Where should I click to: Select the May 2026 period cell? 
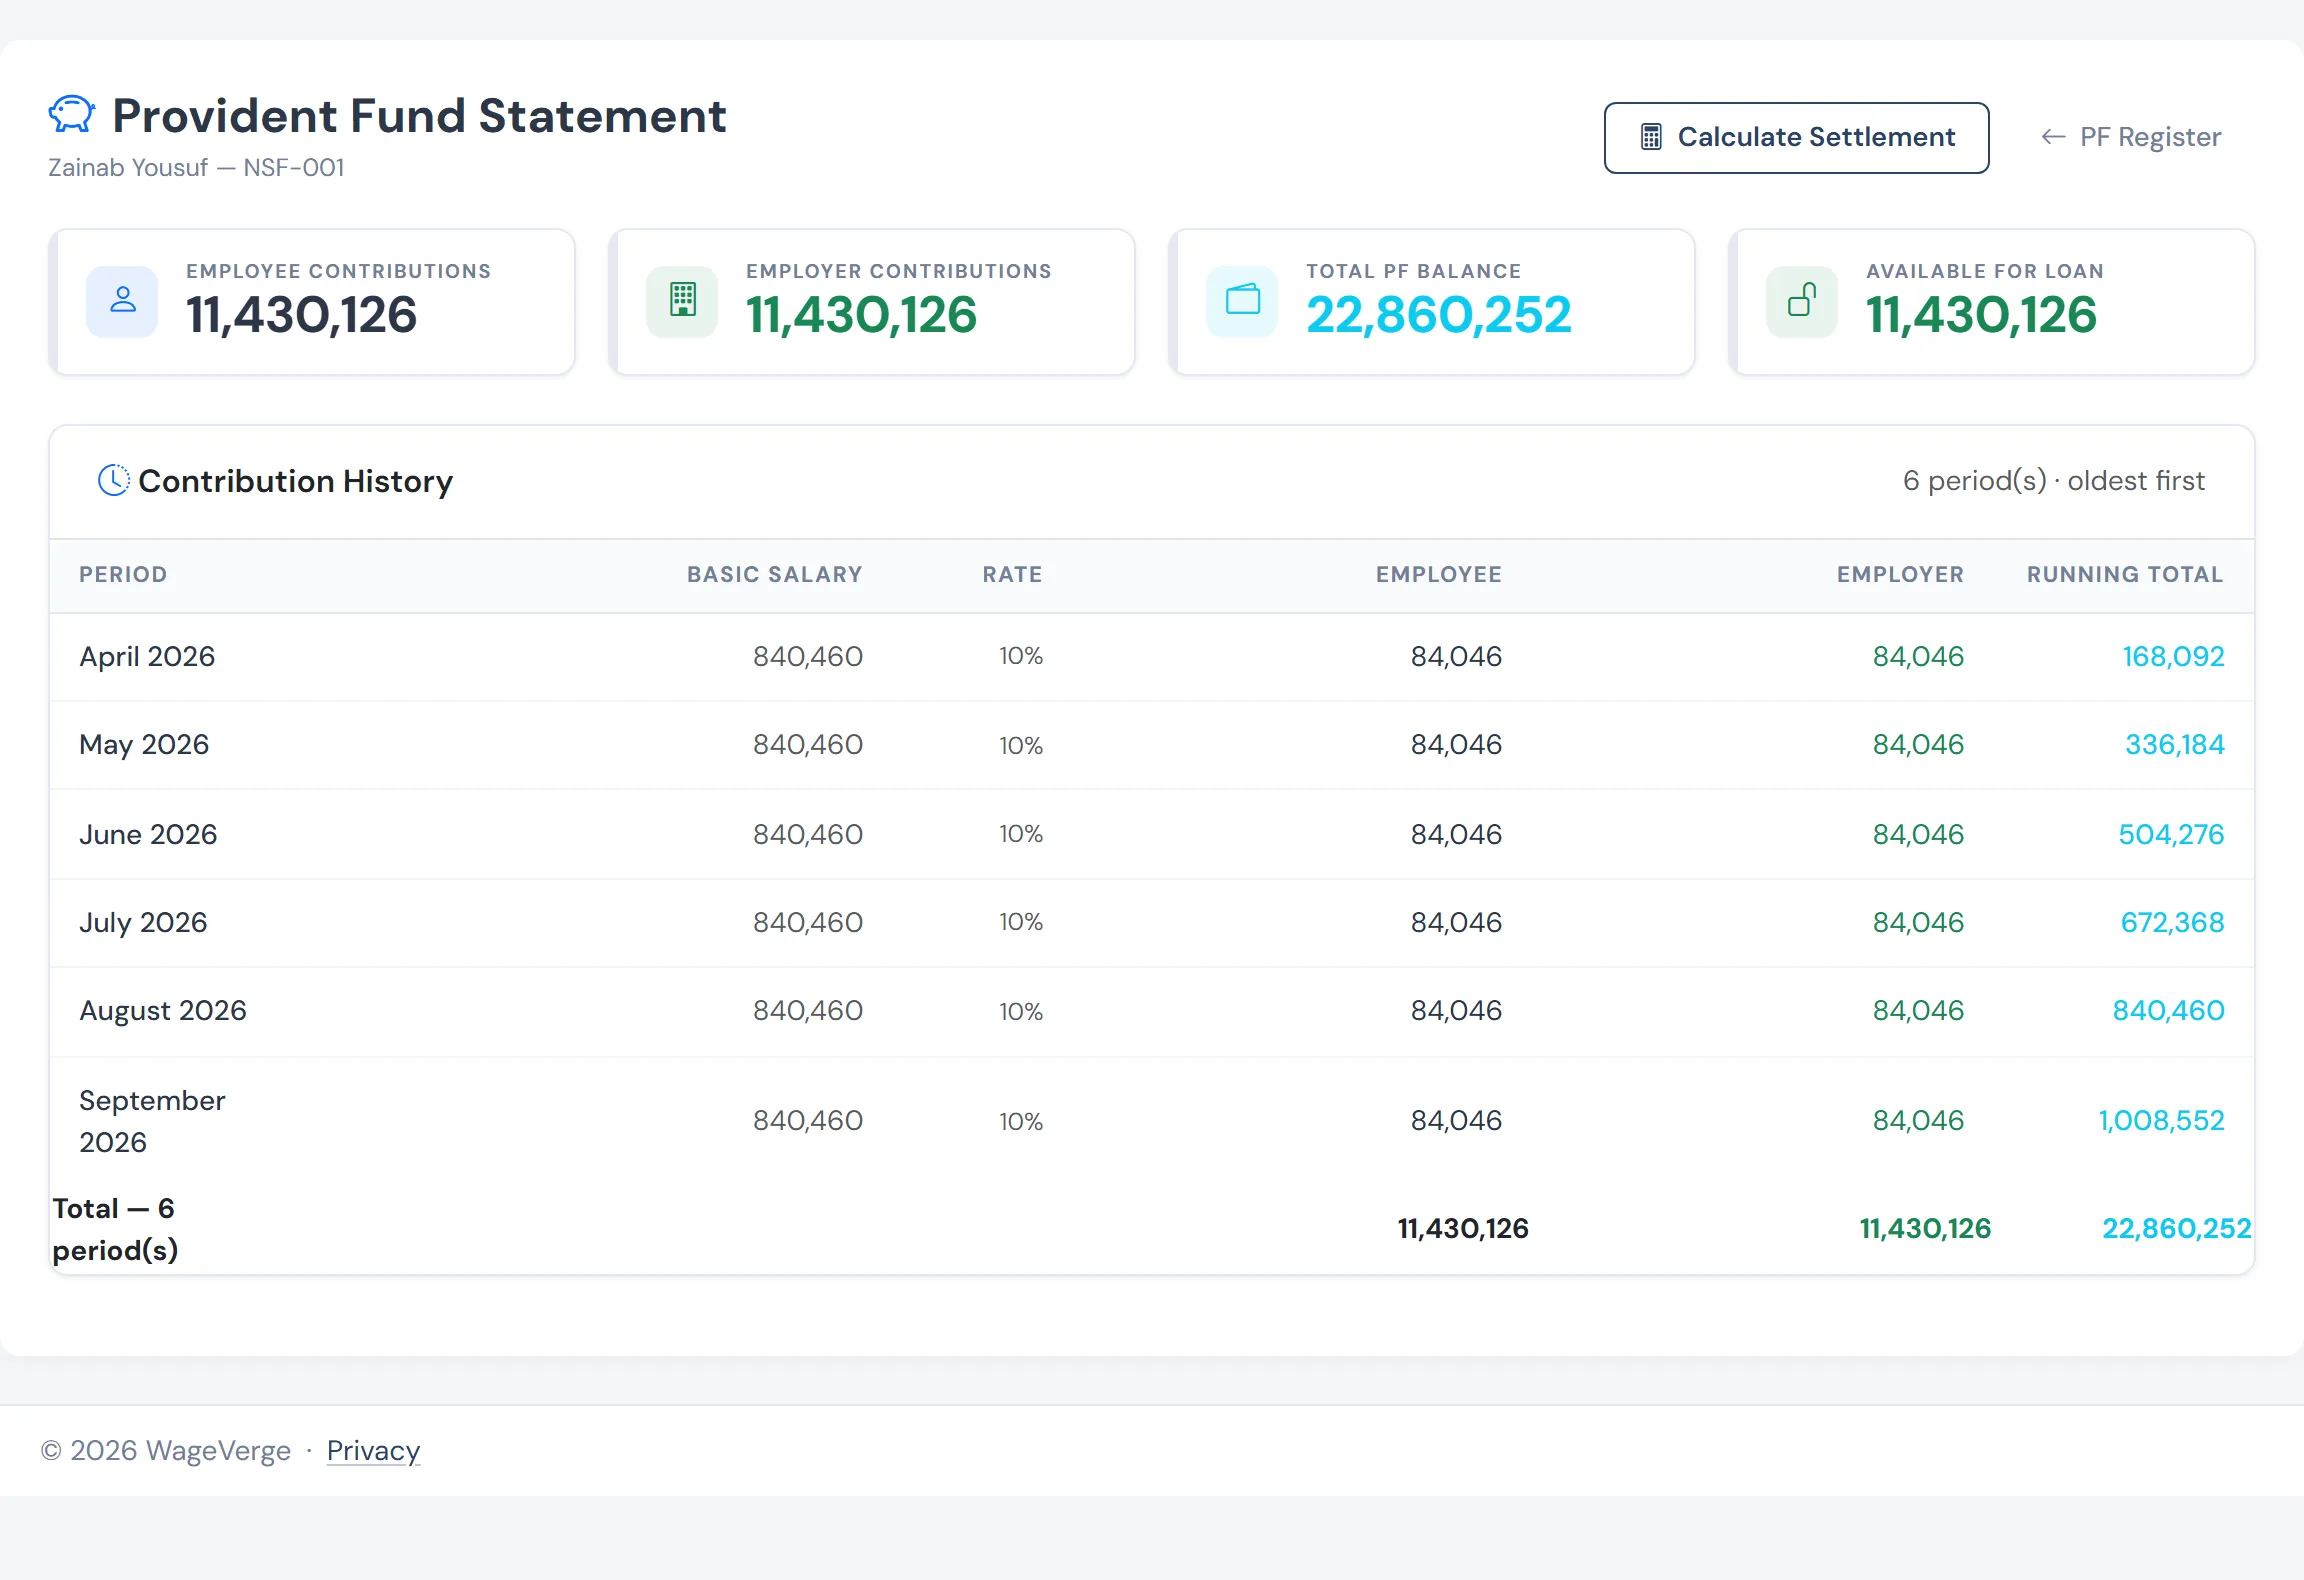(144, 744)
